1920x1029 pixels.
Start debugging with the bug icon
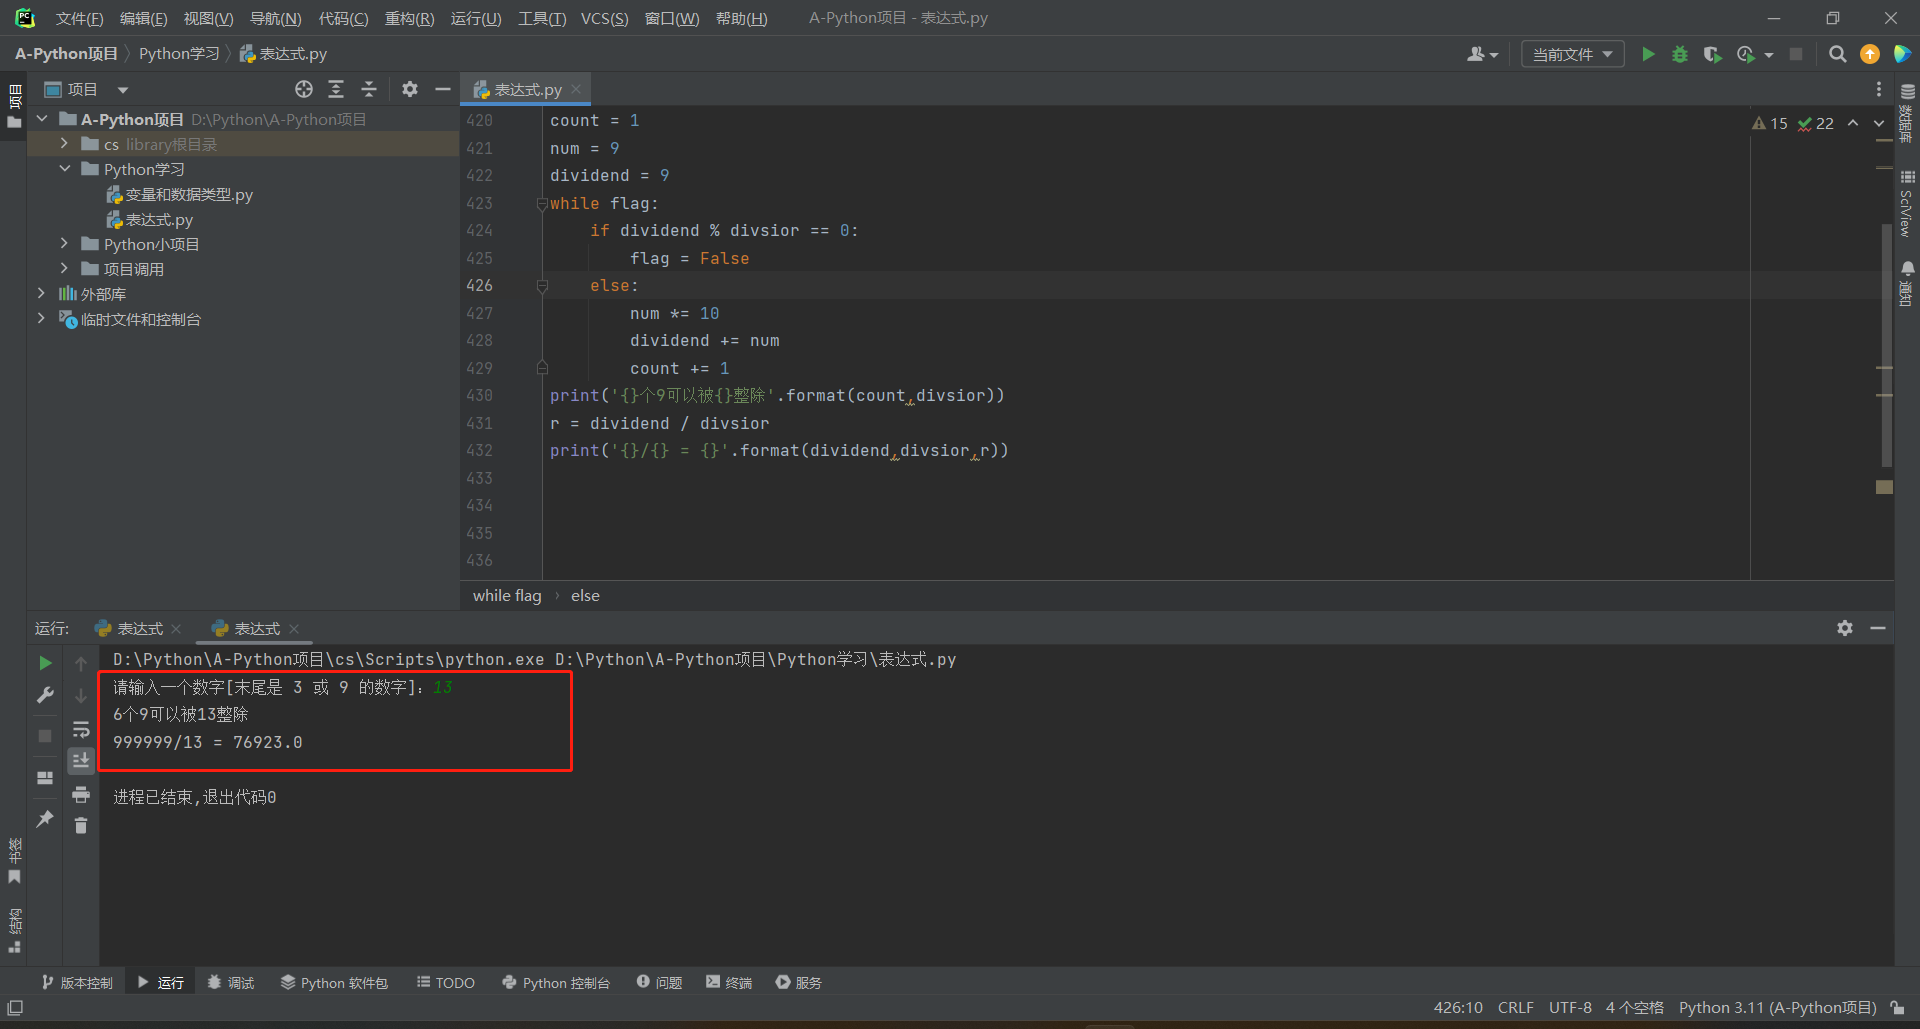1680,54
